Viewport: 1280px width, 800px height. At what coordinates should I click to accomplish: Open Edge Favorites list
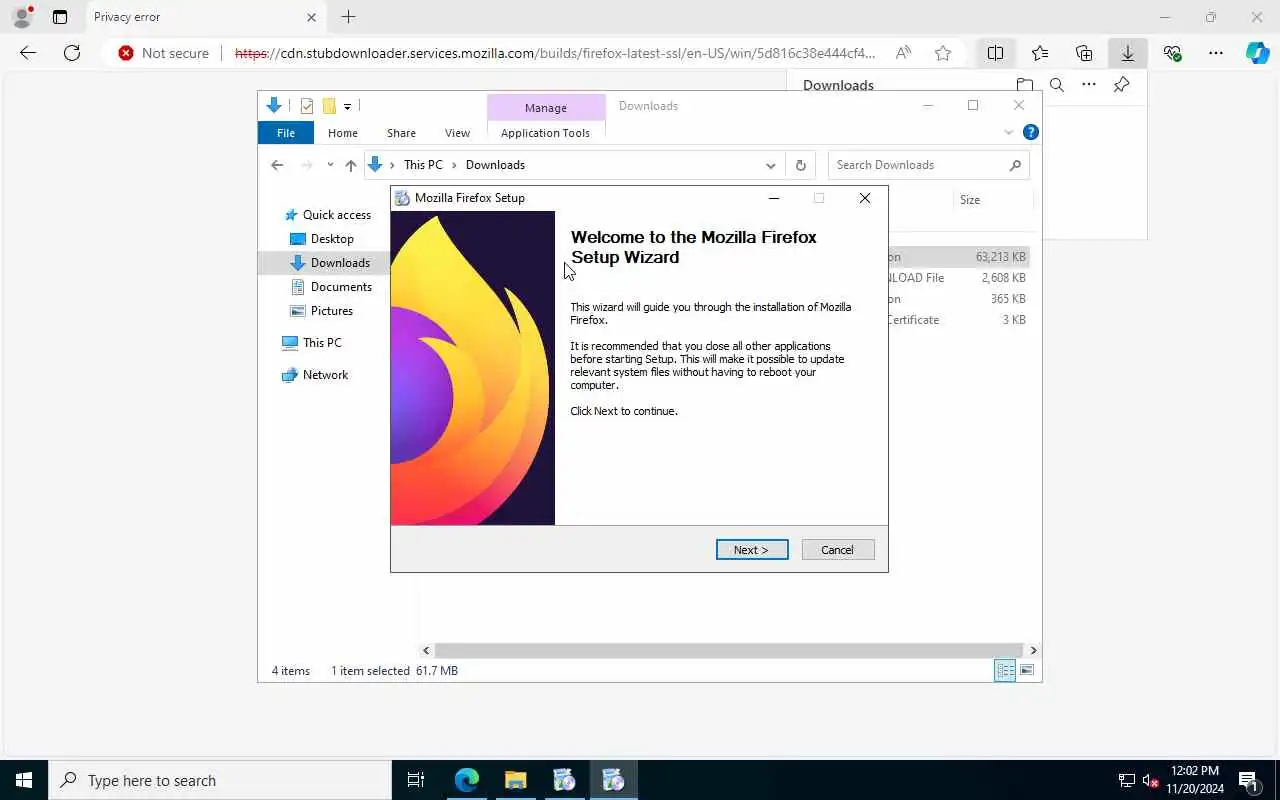[1040, 53]
